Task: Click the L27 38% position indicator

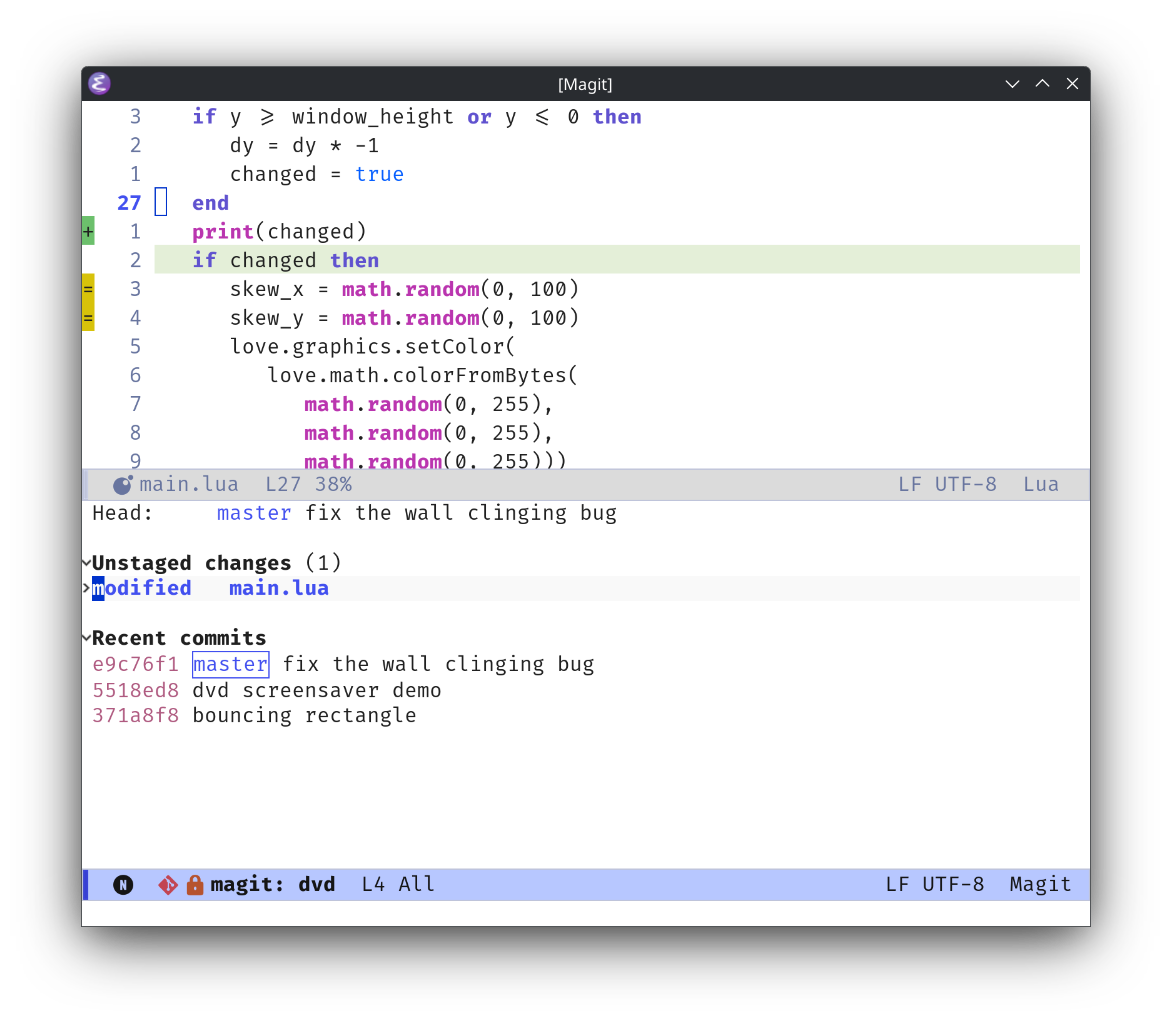Action: 309,485
